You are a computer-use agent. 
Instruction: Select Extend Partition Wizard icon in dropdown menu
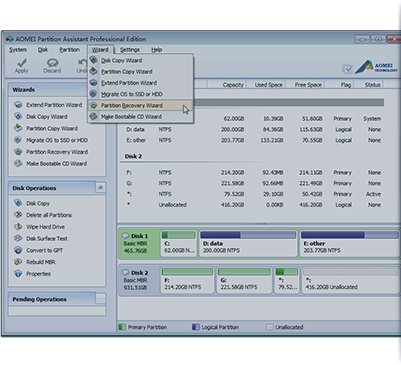(94, 83)
